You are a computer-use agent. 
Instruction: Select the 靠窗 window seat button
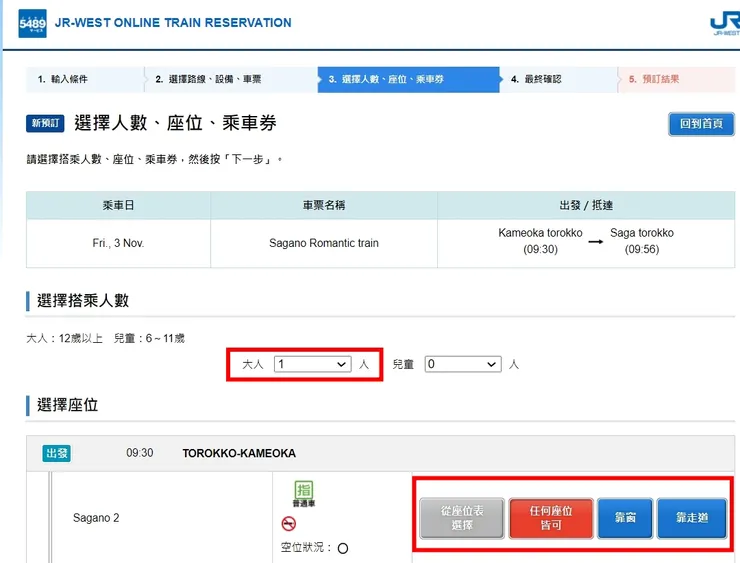click(625, 518)
